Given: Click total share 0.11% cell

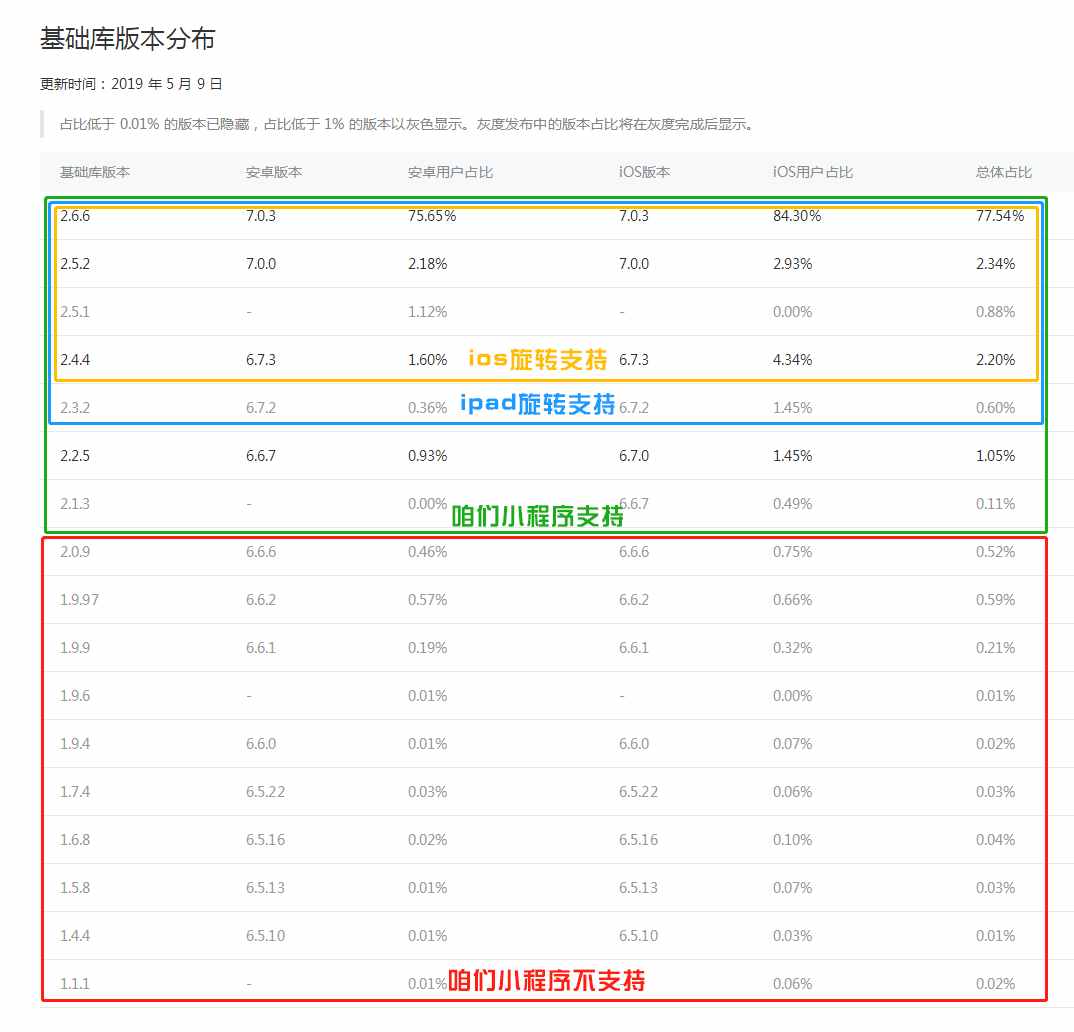Looking at the screenshot, I should coord(995,503).
